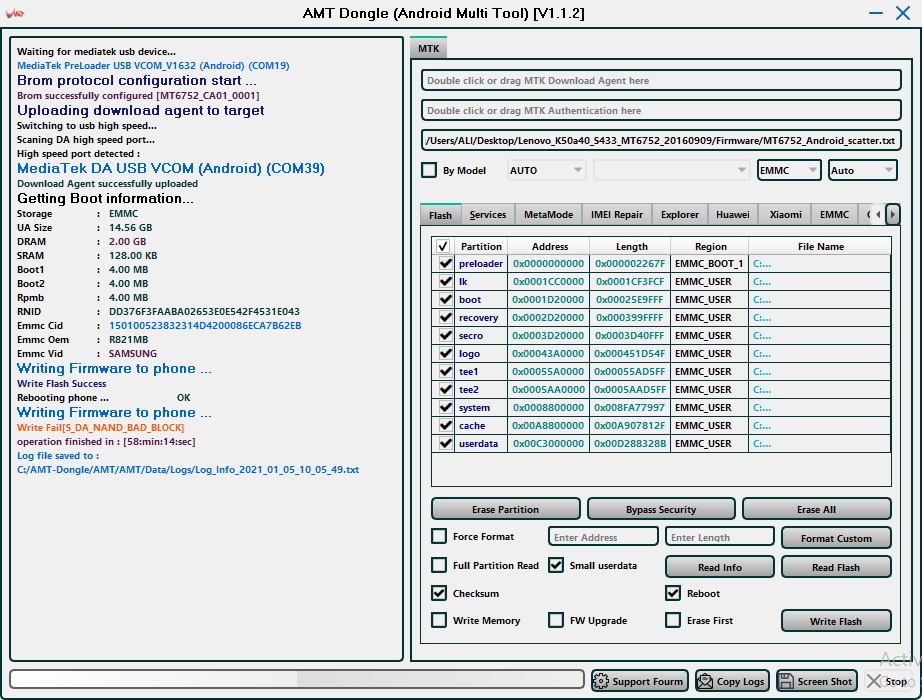Image resolution: width=922 pixels, height=700 pixels.
Task: Uncheck the recovery partition checkbox
Action: 445,318
